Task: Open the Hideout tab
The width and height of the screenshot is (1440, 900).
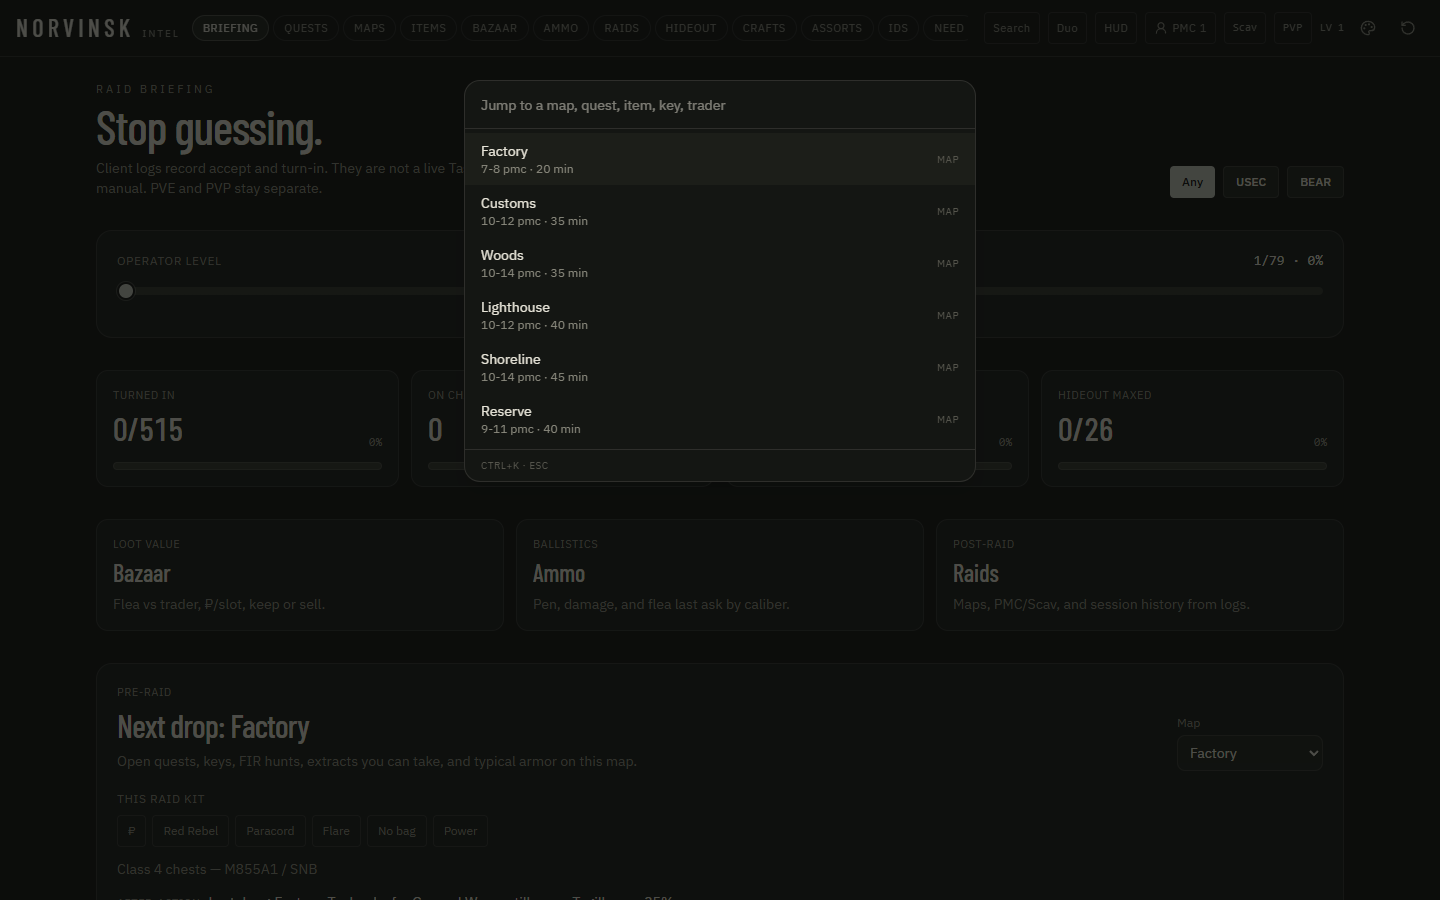Action: pyautogui.click(x=691, y=28)
